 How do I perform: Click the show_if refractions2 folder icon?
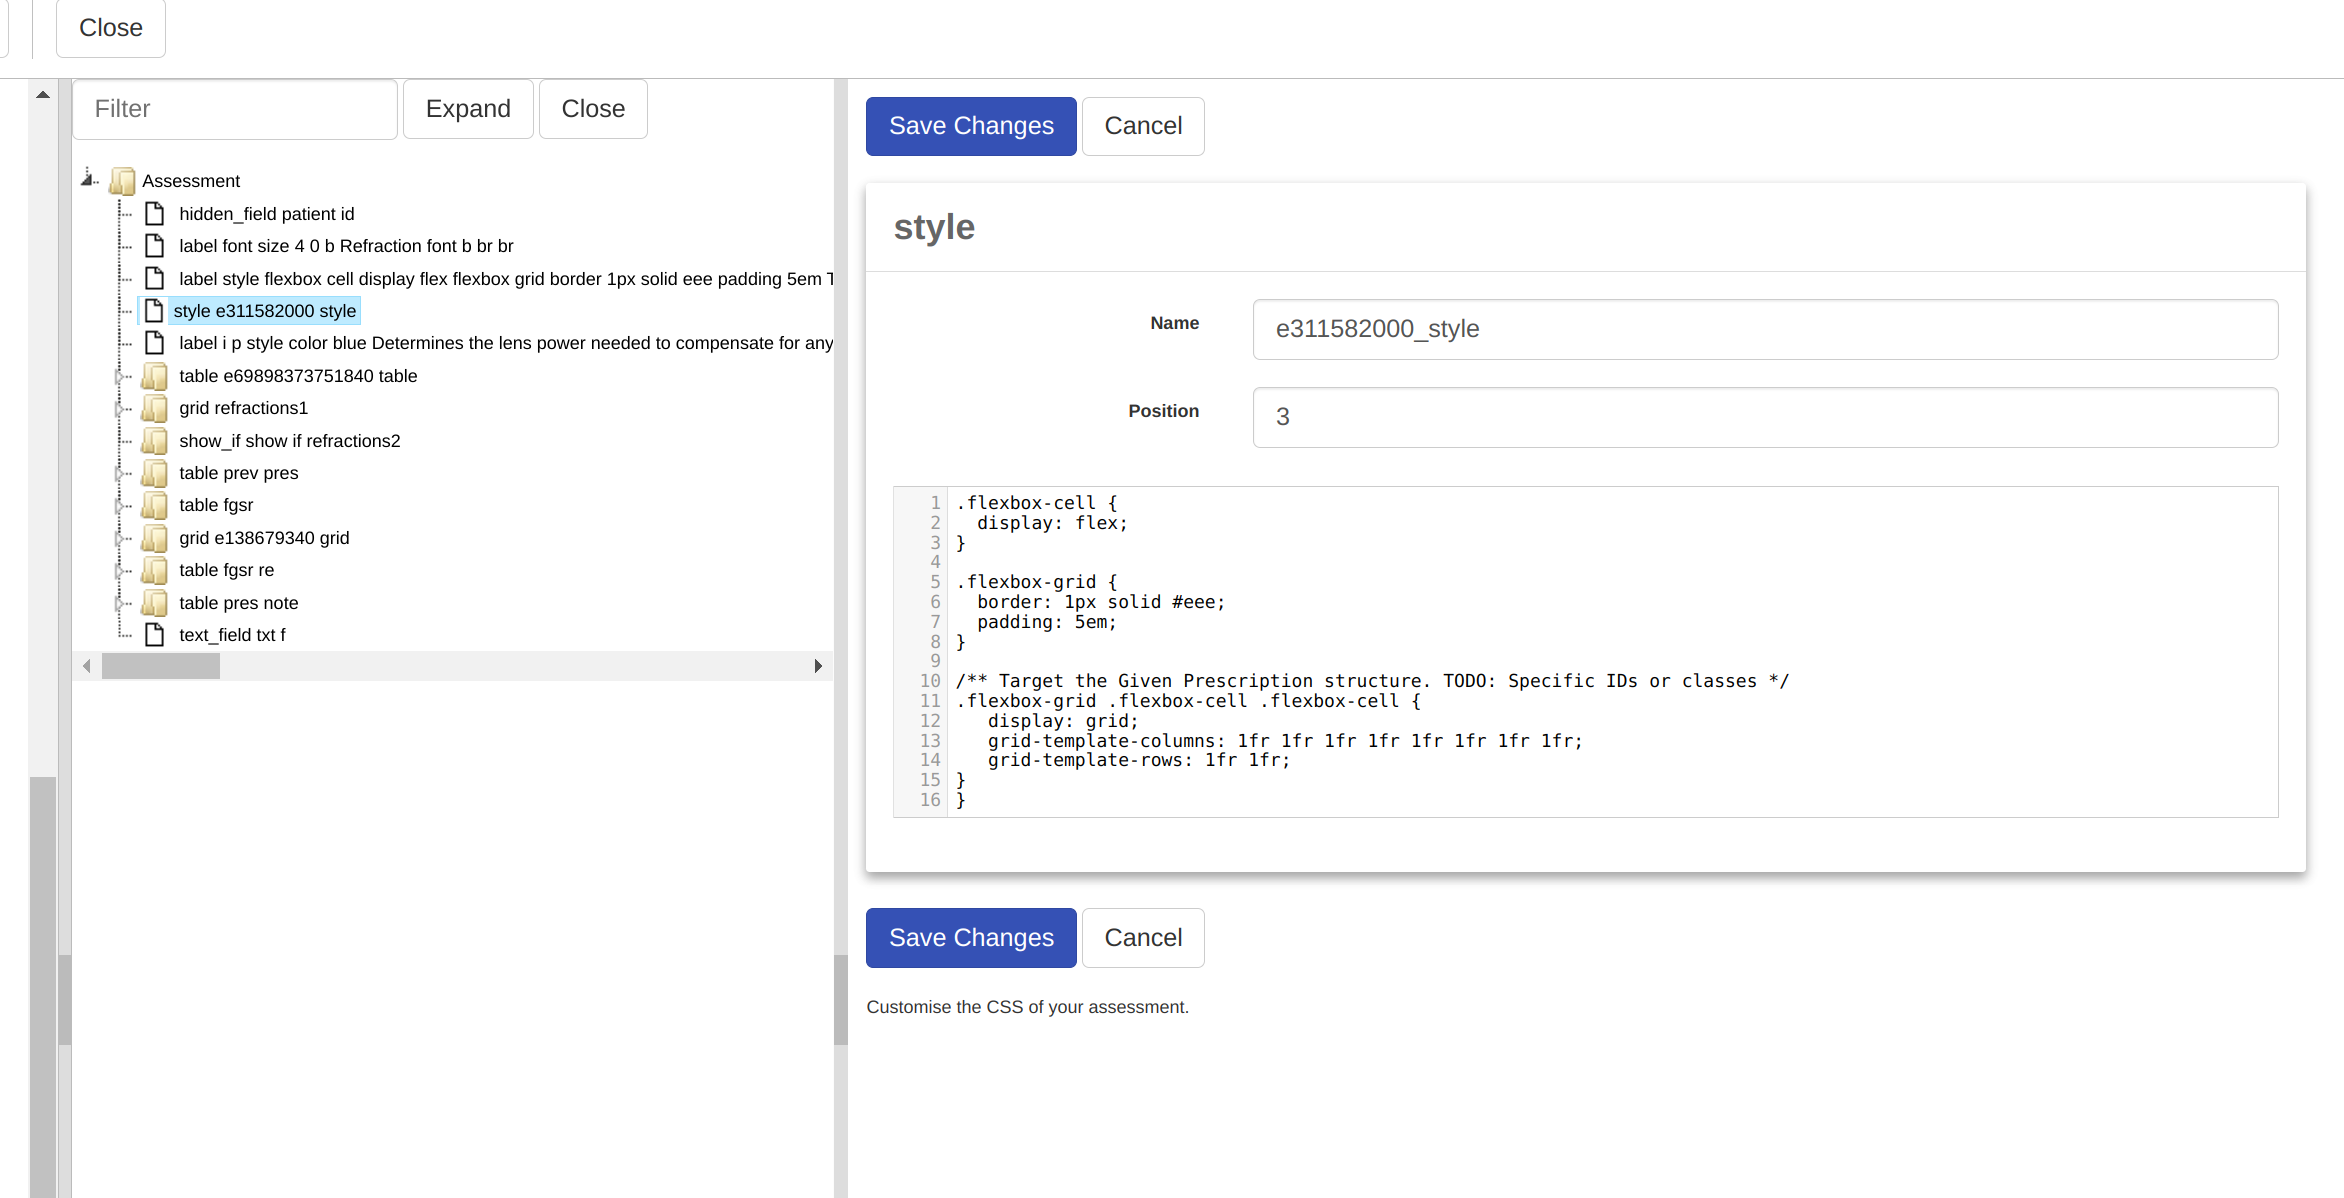coord(155,441)
